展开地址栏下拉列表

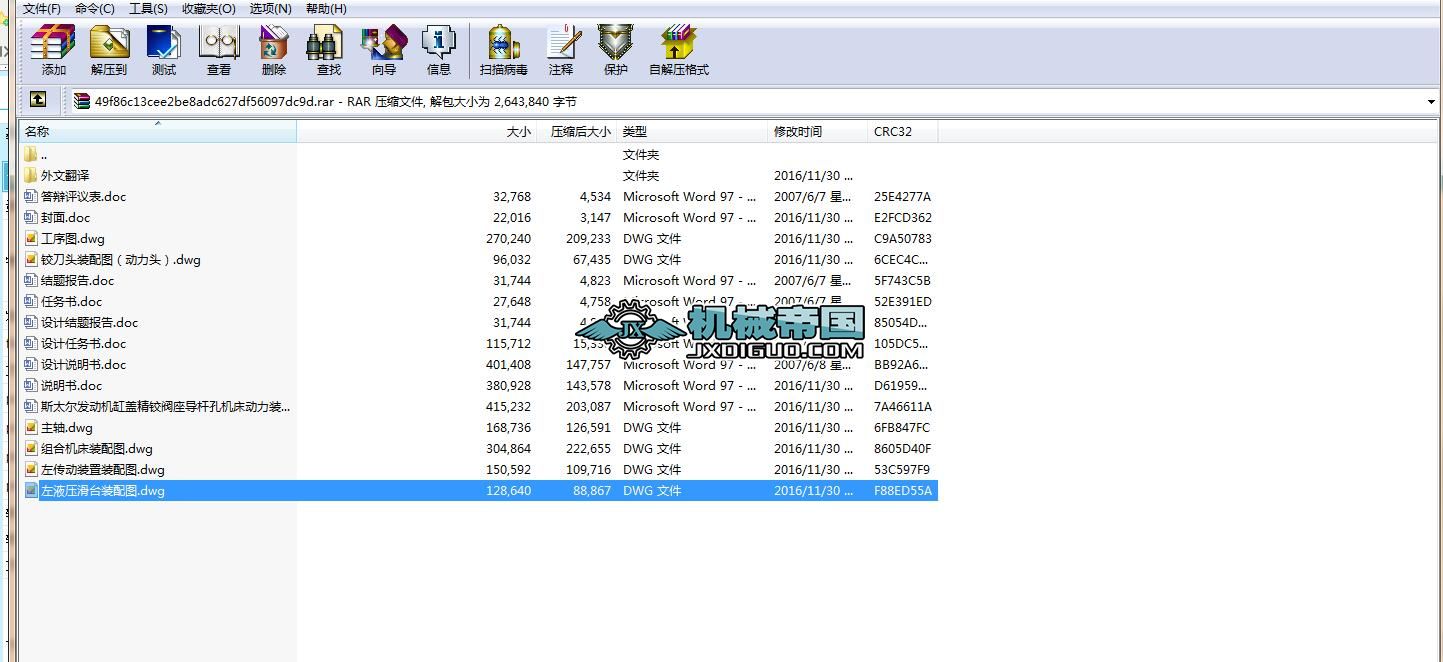(1432, 100)
